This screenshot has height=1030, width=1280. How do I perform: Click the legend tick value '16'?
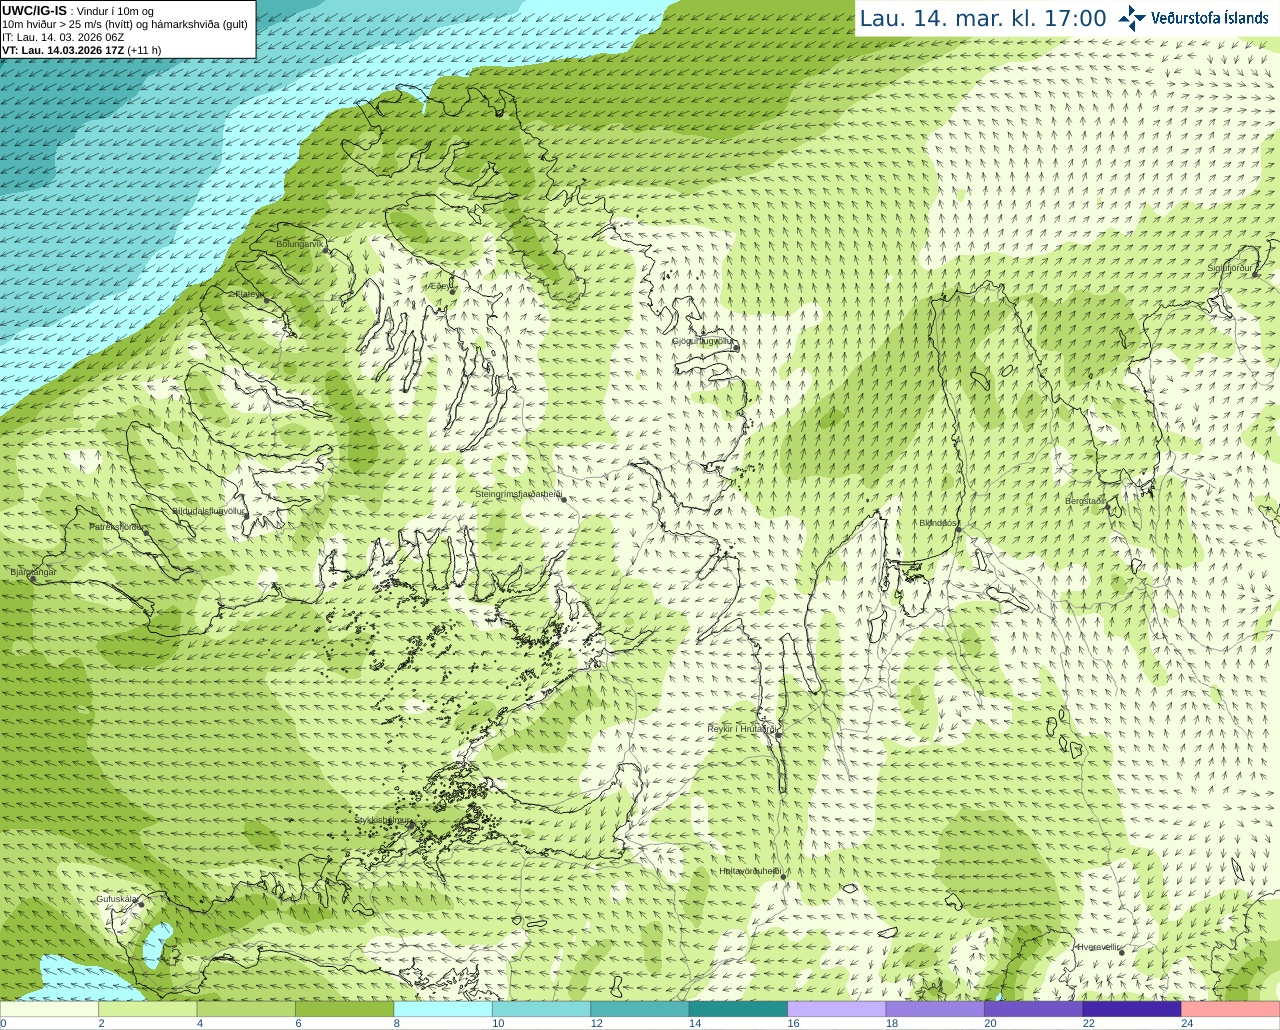tap(793, 1023)
